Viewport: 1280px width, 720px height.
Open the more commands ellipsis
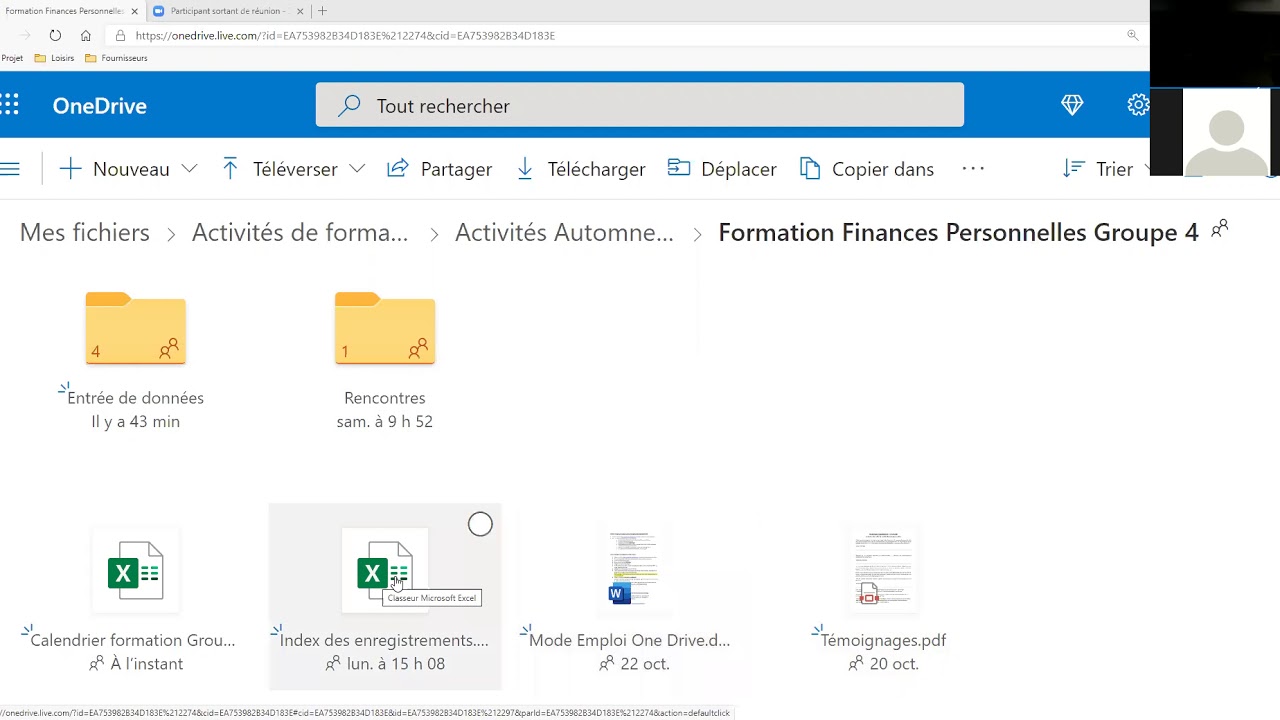(x=973, y=169)
